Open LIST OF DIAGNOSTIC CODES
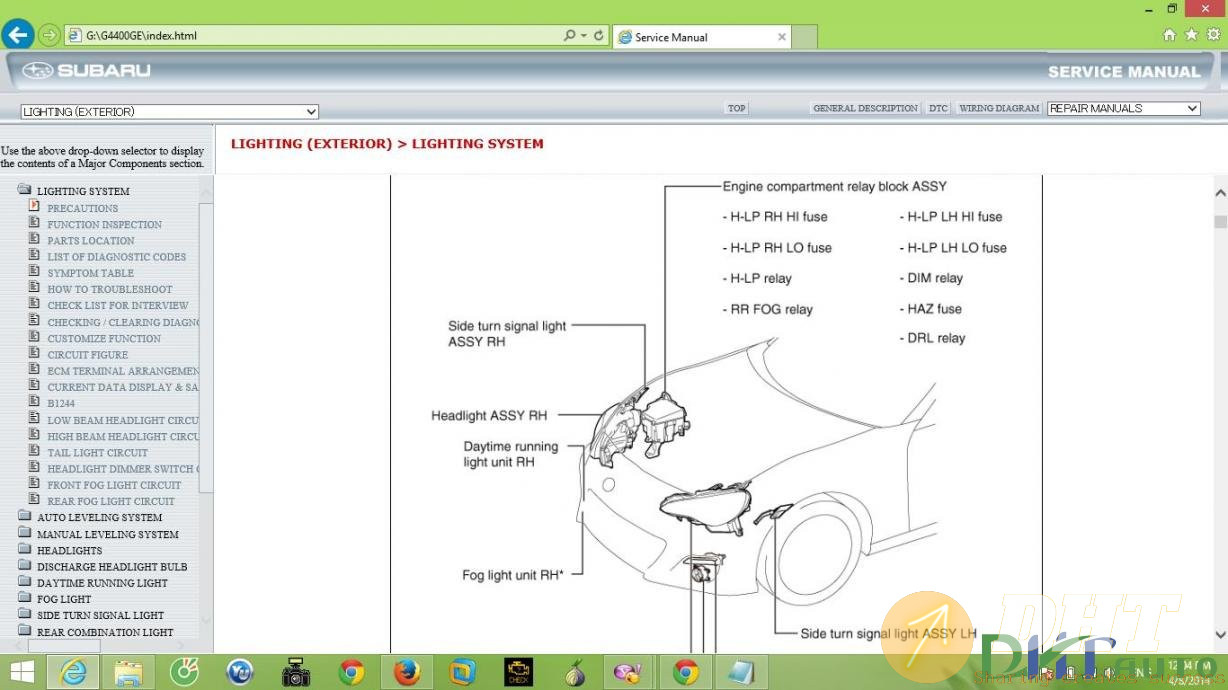 click(116, 257)
